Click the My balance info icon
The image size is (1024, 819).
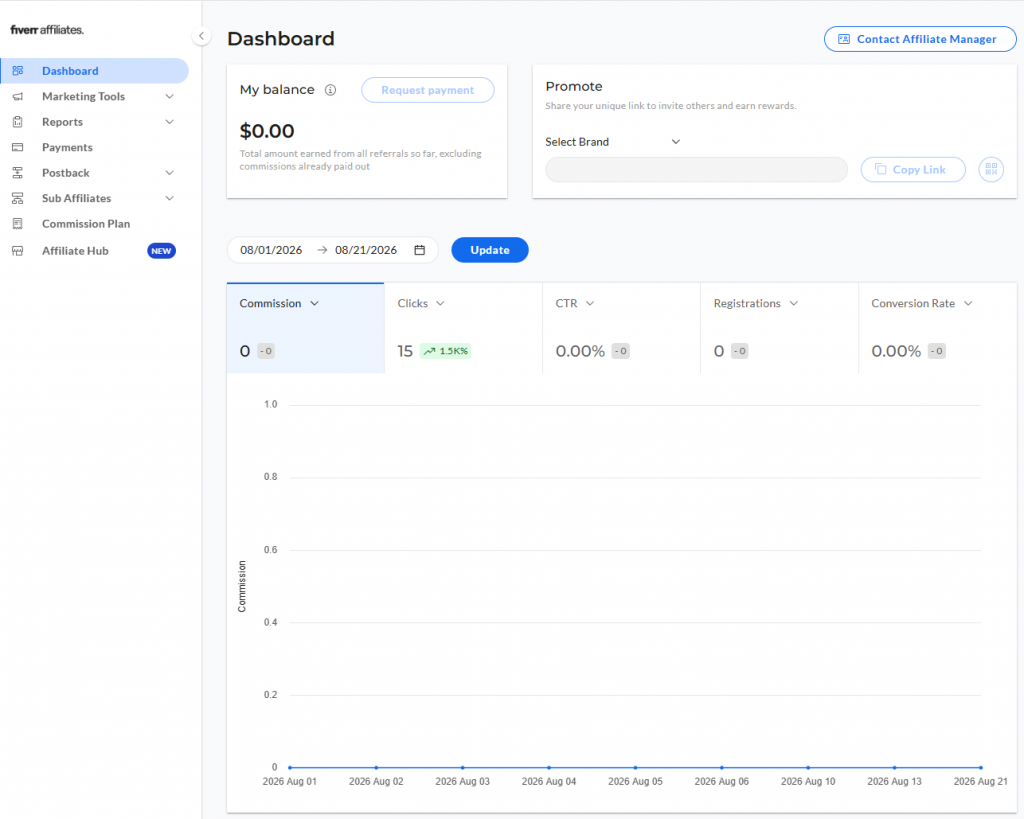[330, 90]
